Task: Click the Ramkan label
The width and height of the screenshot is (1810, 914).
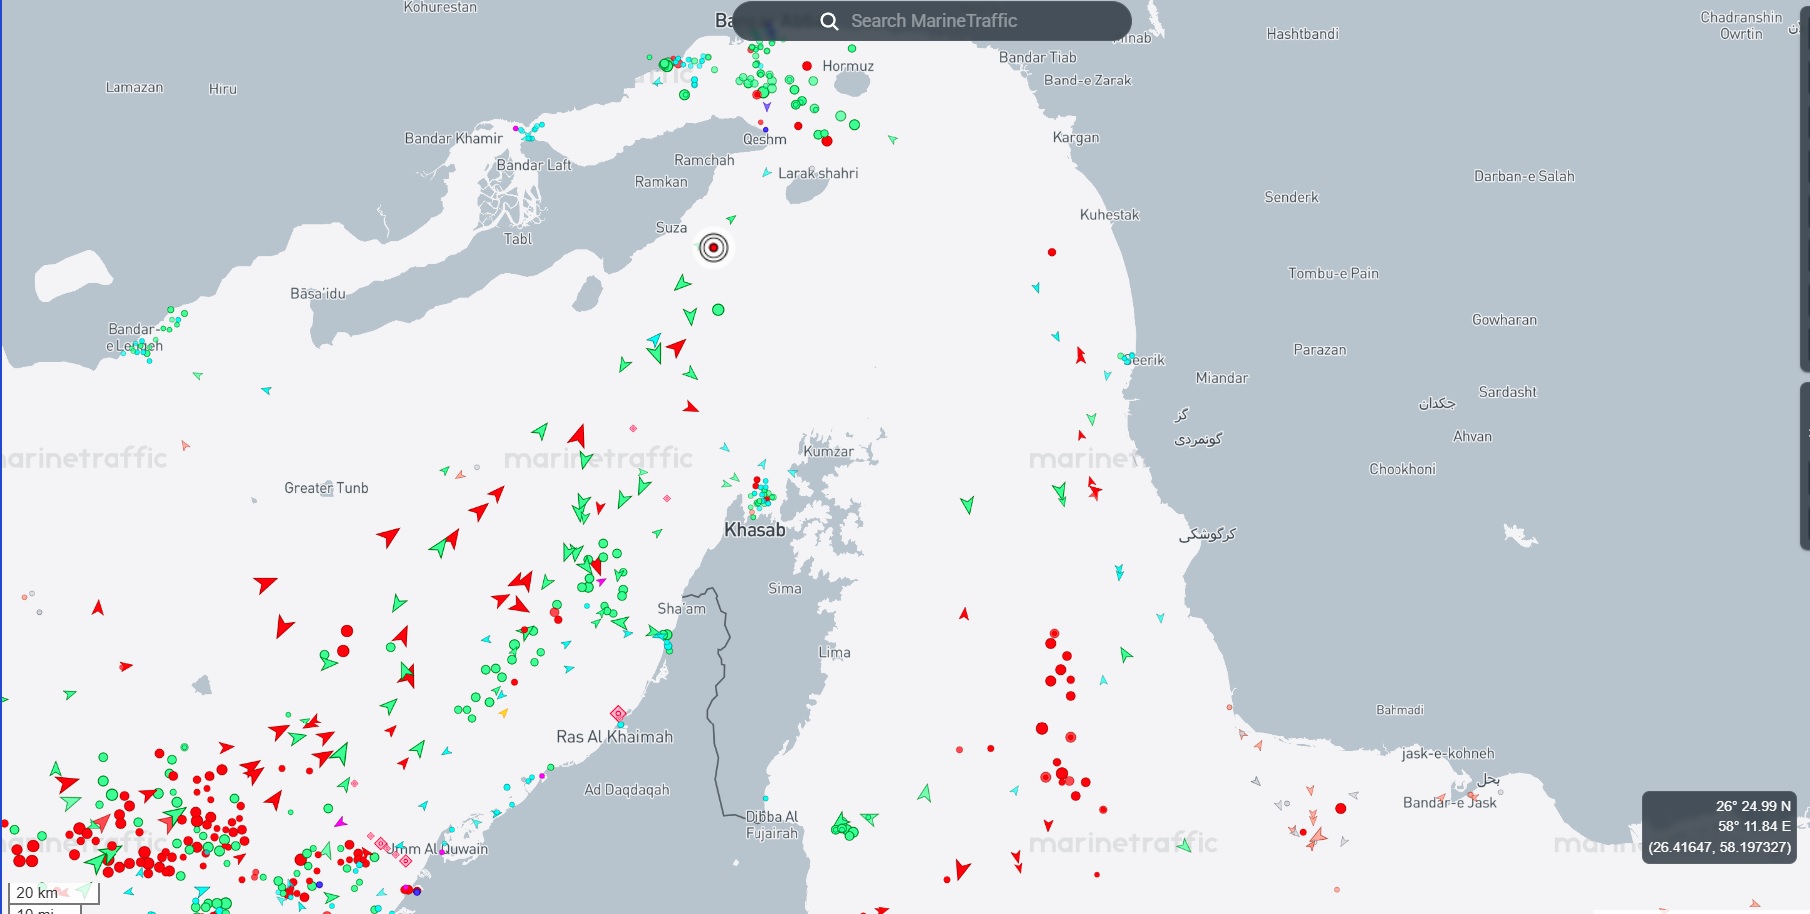Action: (x=661, y=182)
